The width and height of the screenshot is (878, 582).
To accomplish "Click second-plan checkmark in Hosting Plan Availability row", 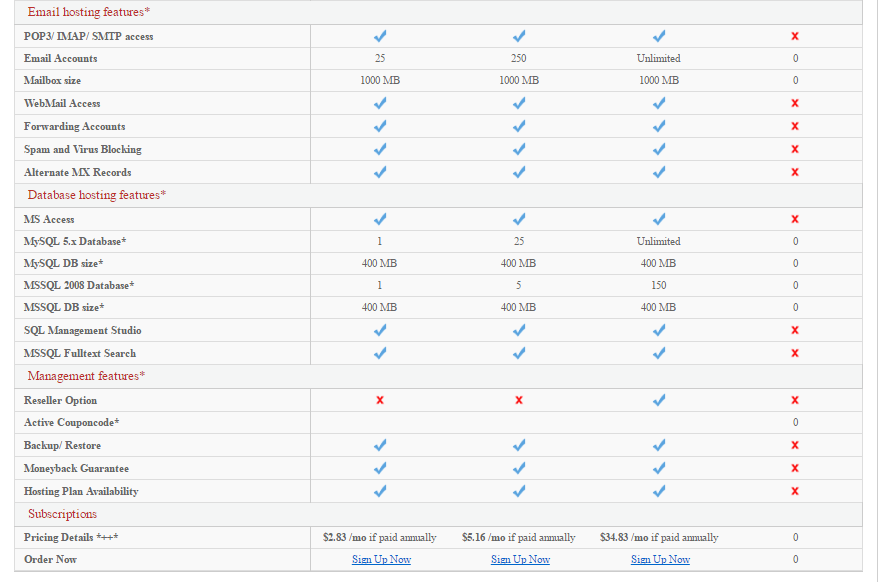I will click(x=519, y=491).
